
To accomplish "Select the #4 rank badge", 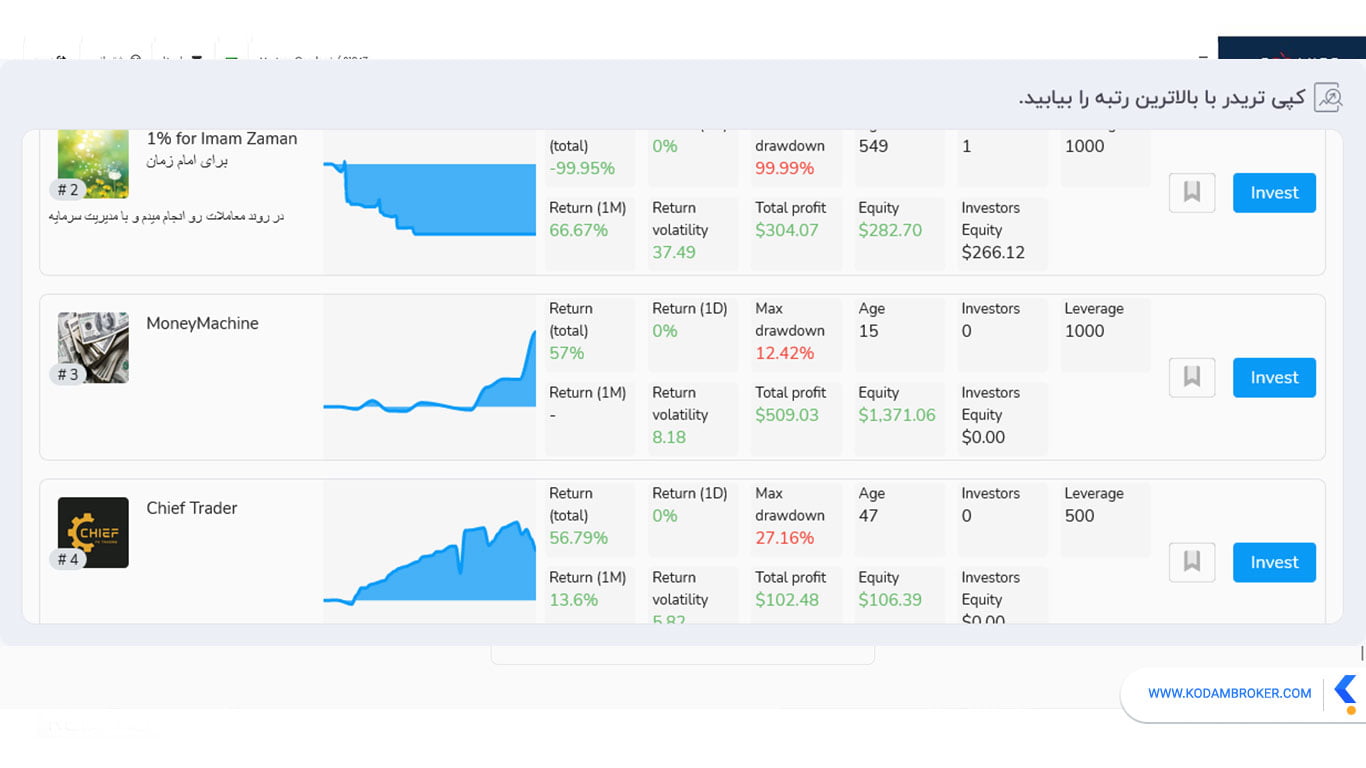I will tap(68, 560).
